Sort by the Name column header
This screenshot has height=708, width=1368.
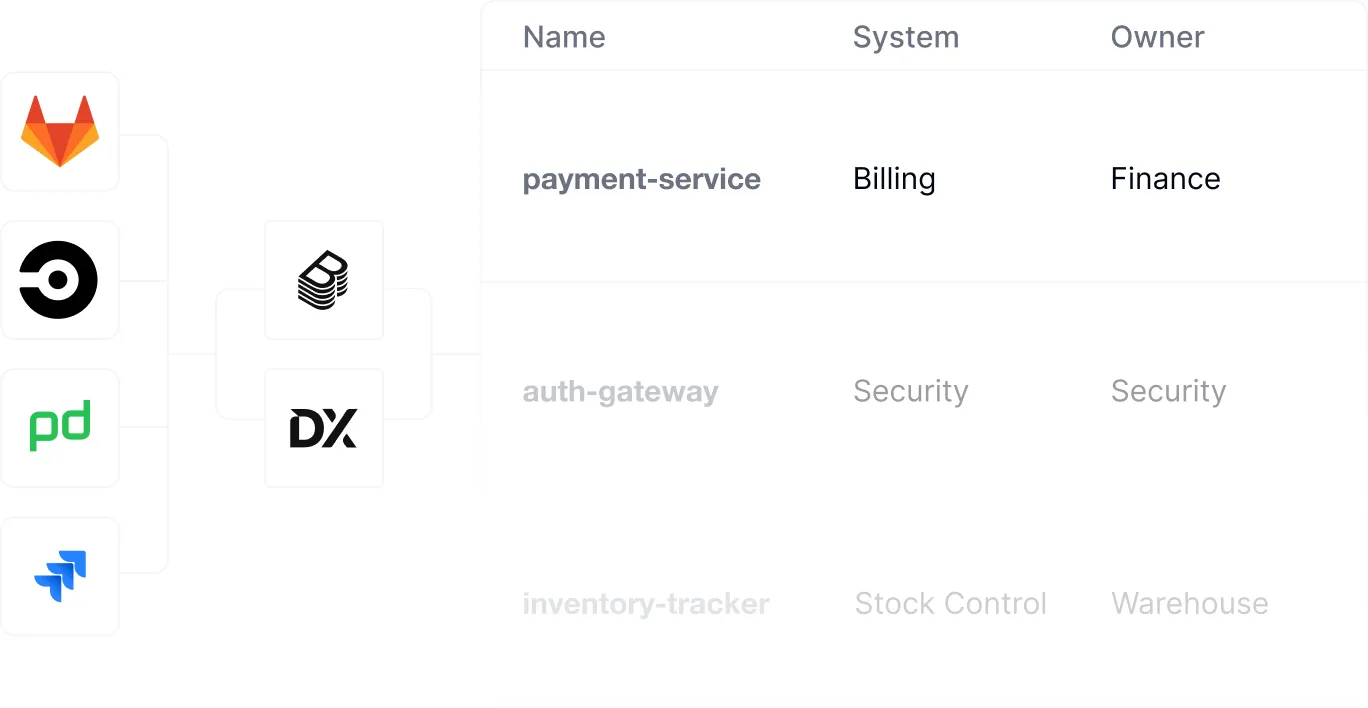(564, 38)
